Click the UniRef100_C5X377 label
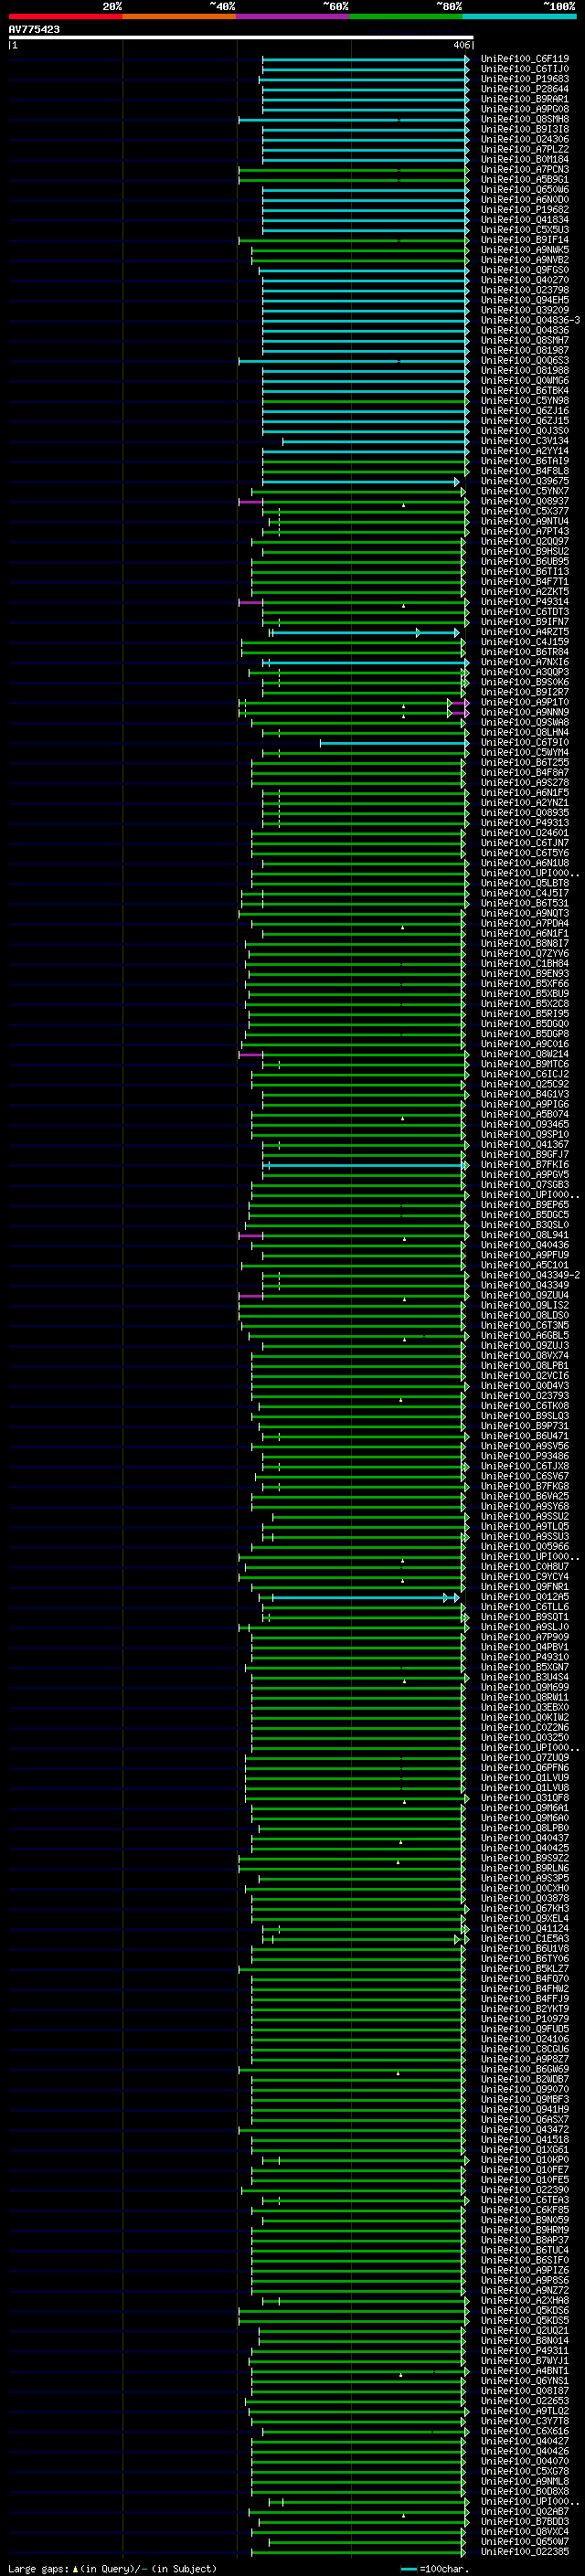Image resolution: width=585 pixels, height=2576 pixels. click(x=525, y=512)
